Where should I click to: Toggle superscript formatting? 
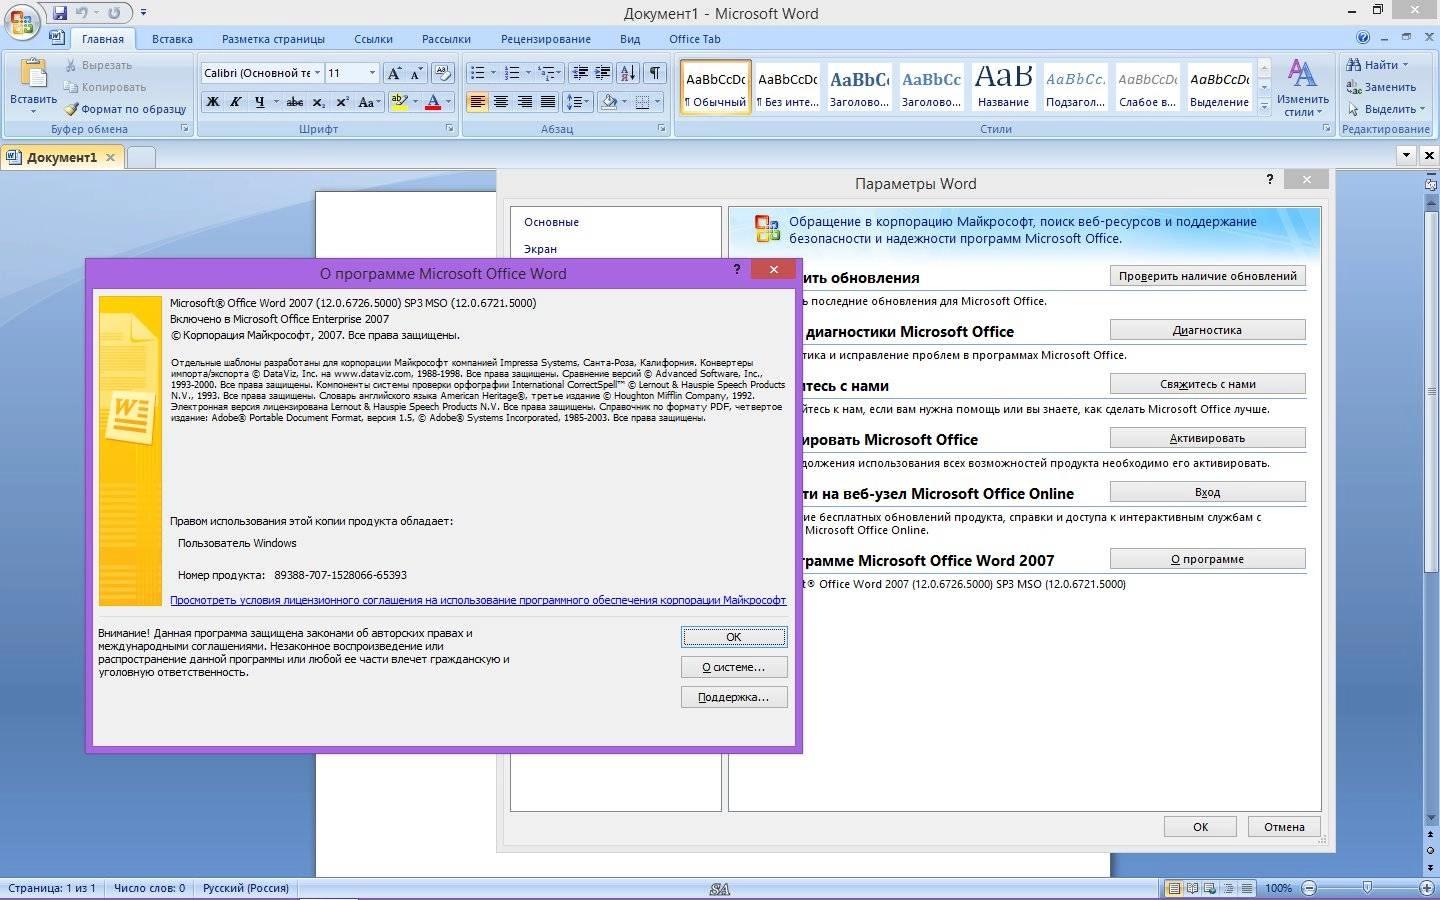click(x=342, y=102)
